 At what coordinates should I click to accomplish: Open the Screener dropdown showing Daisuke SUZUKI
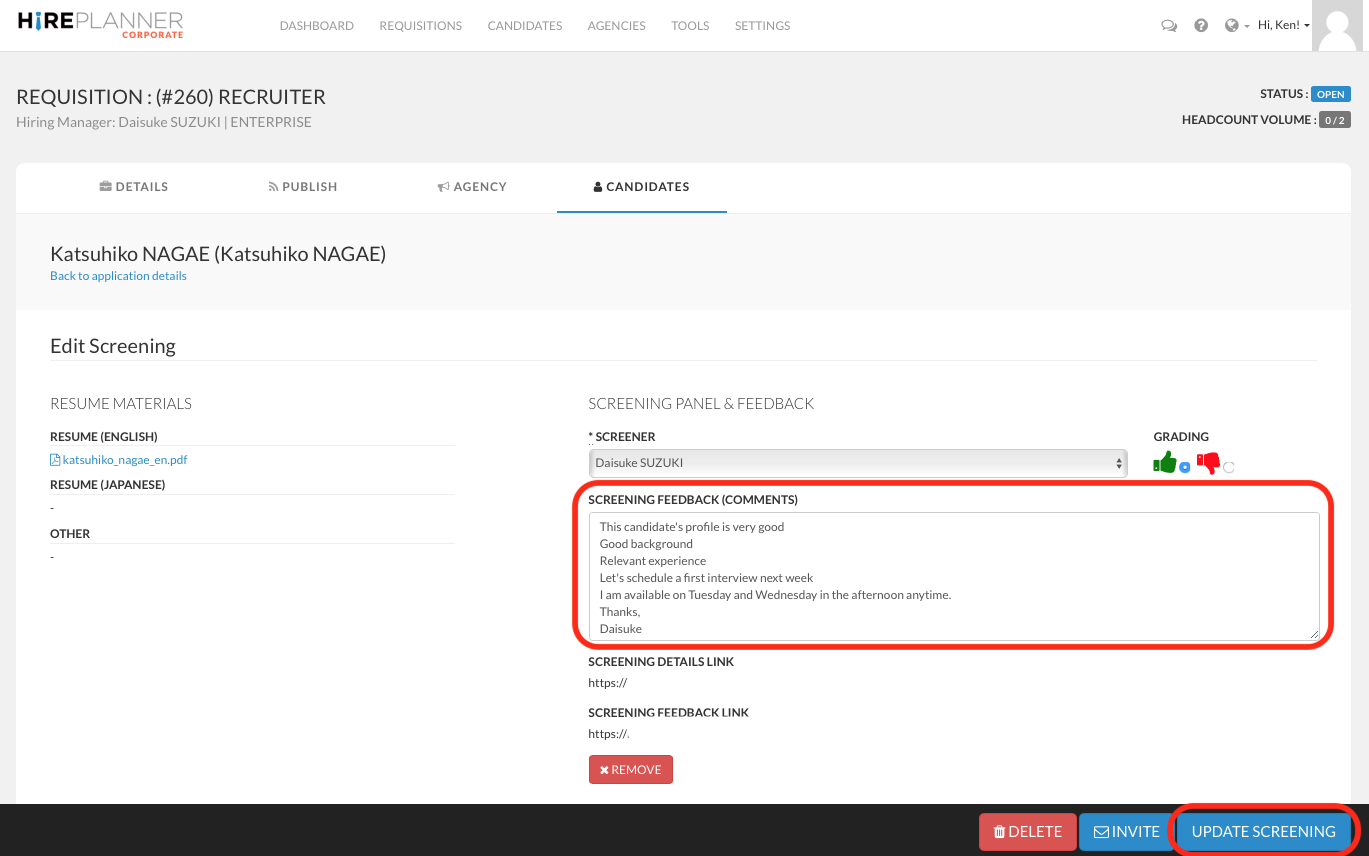coord(857,463)
